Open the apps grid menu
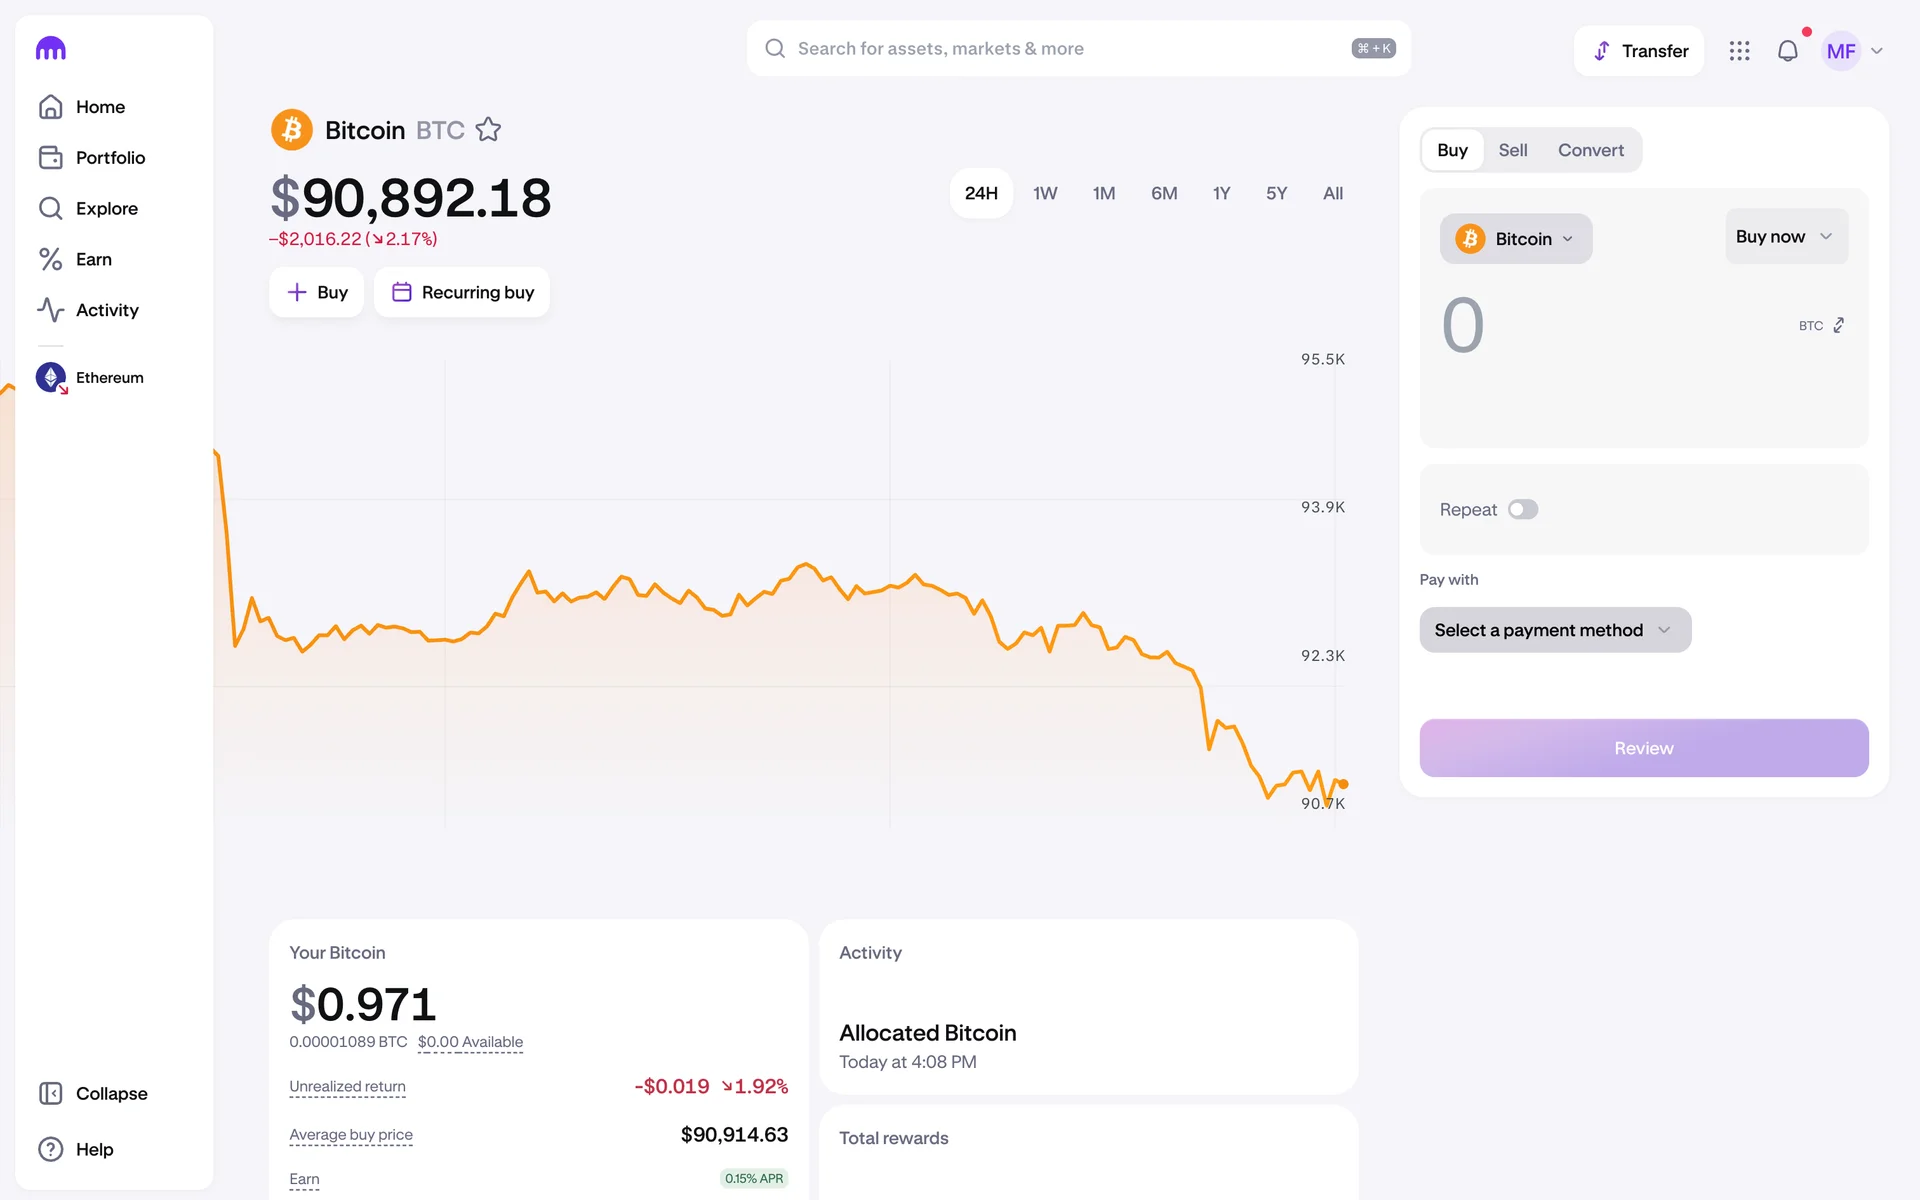This screenshot has height=1200, width=1920. (1739, 51)
